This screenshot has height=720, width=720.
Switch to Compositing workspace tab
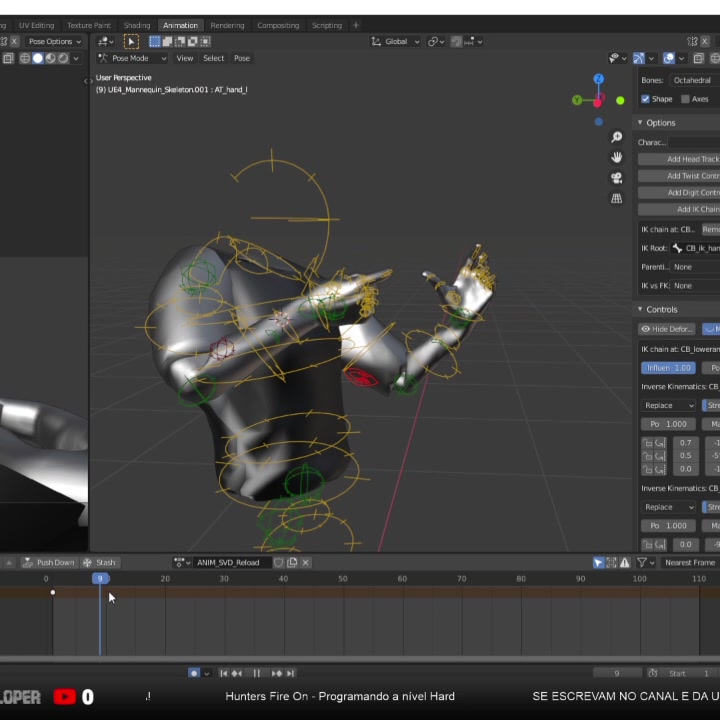(x=278, y=25)
